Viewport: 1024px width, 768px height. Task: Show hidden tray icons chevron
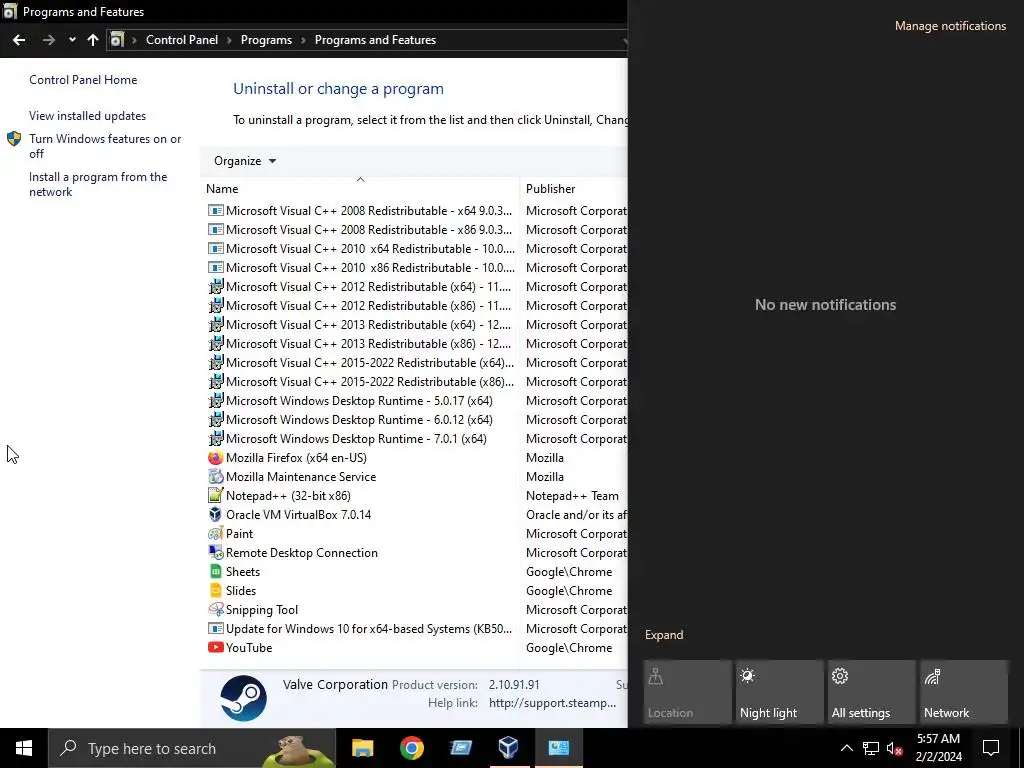(846, 748)
